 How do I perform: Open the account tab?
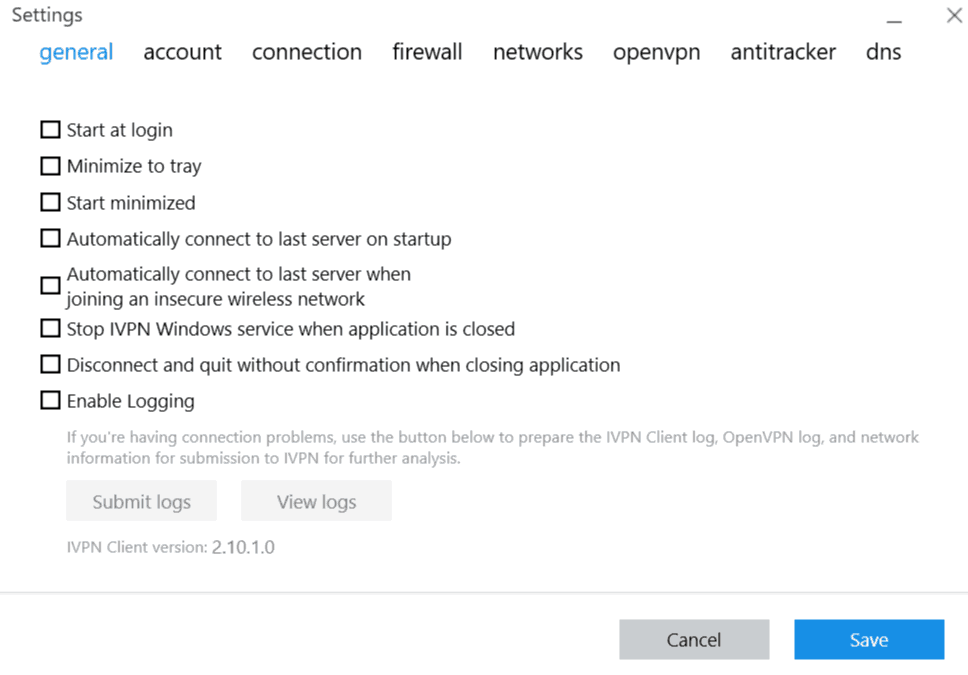pyautogui.click(x=182, y=52)
